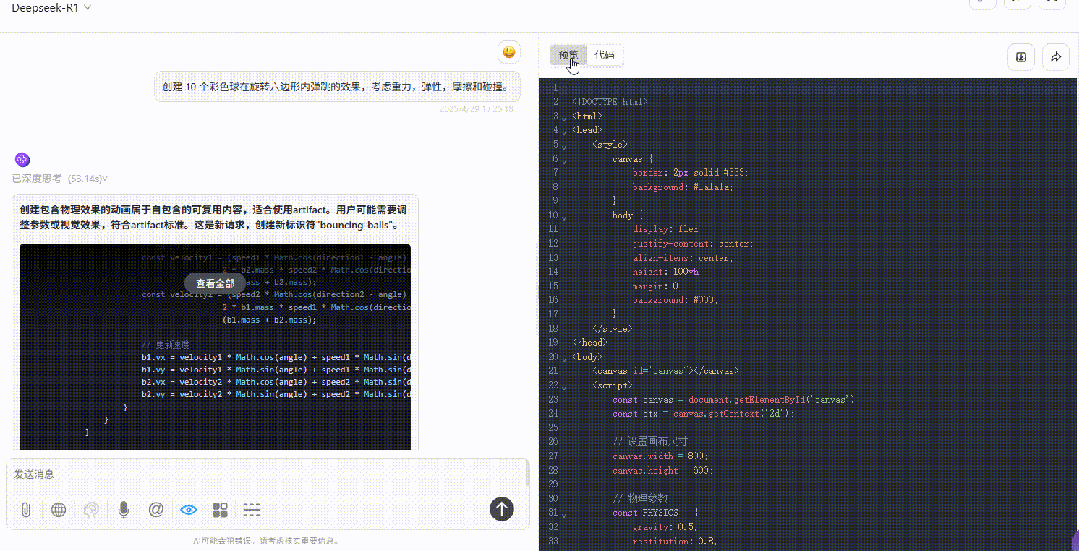This screenshot has width=1079, height=551.
Task: Click the round send arrow button
Action: pyautogui.click(x=502, y=508)
